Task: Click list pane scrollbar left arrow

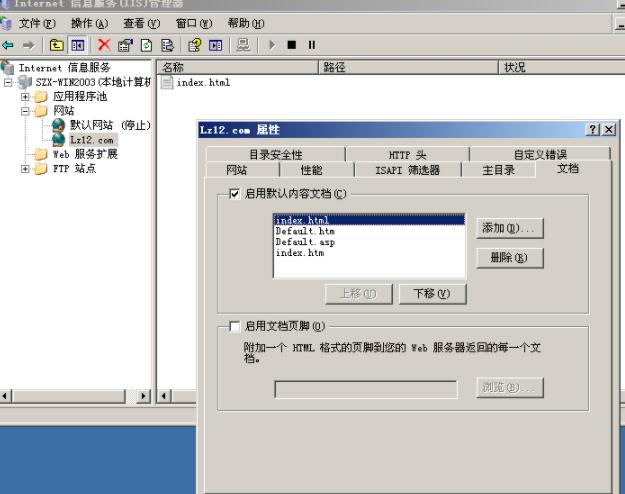Action: [x=164, y=396]
